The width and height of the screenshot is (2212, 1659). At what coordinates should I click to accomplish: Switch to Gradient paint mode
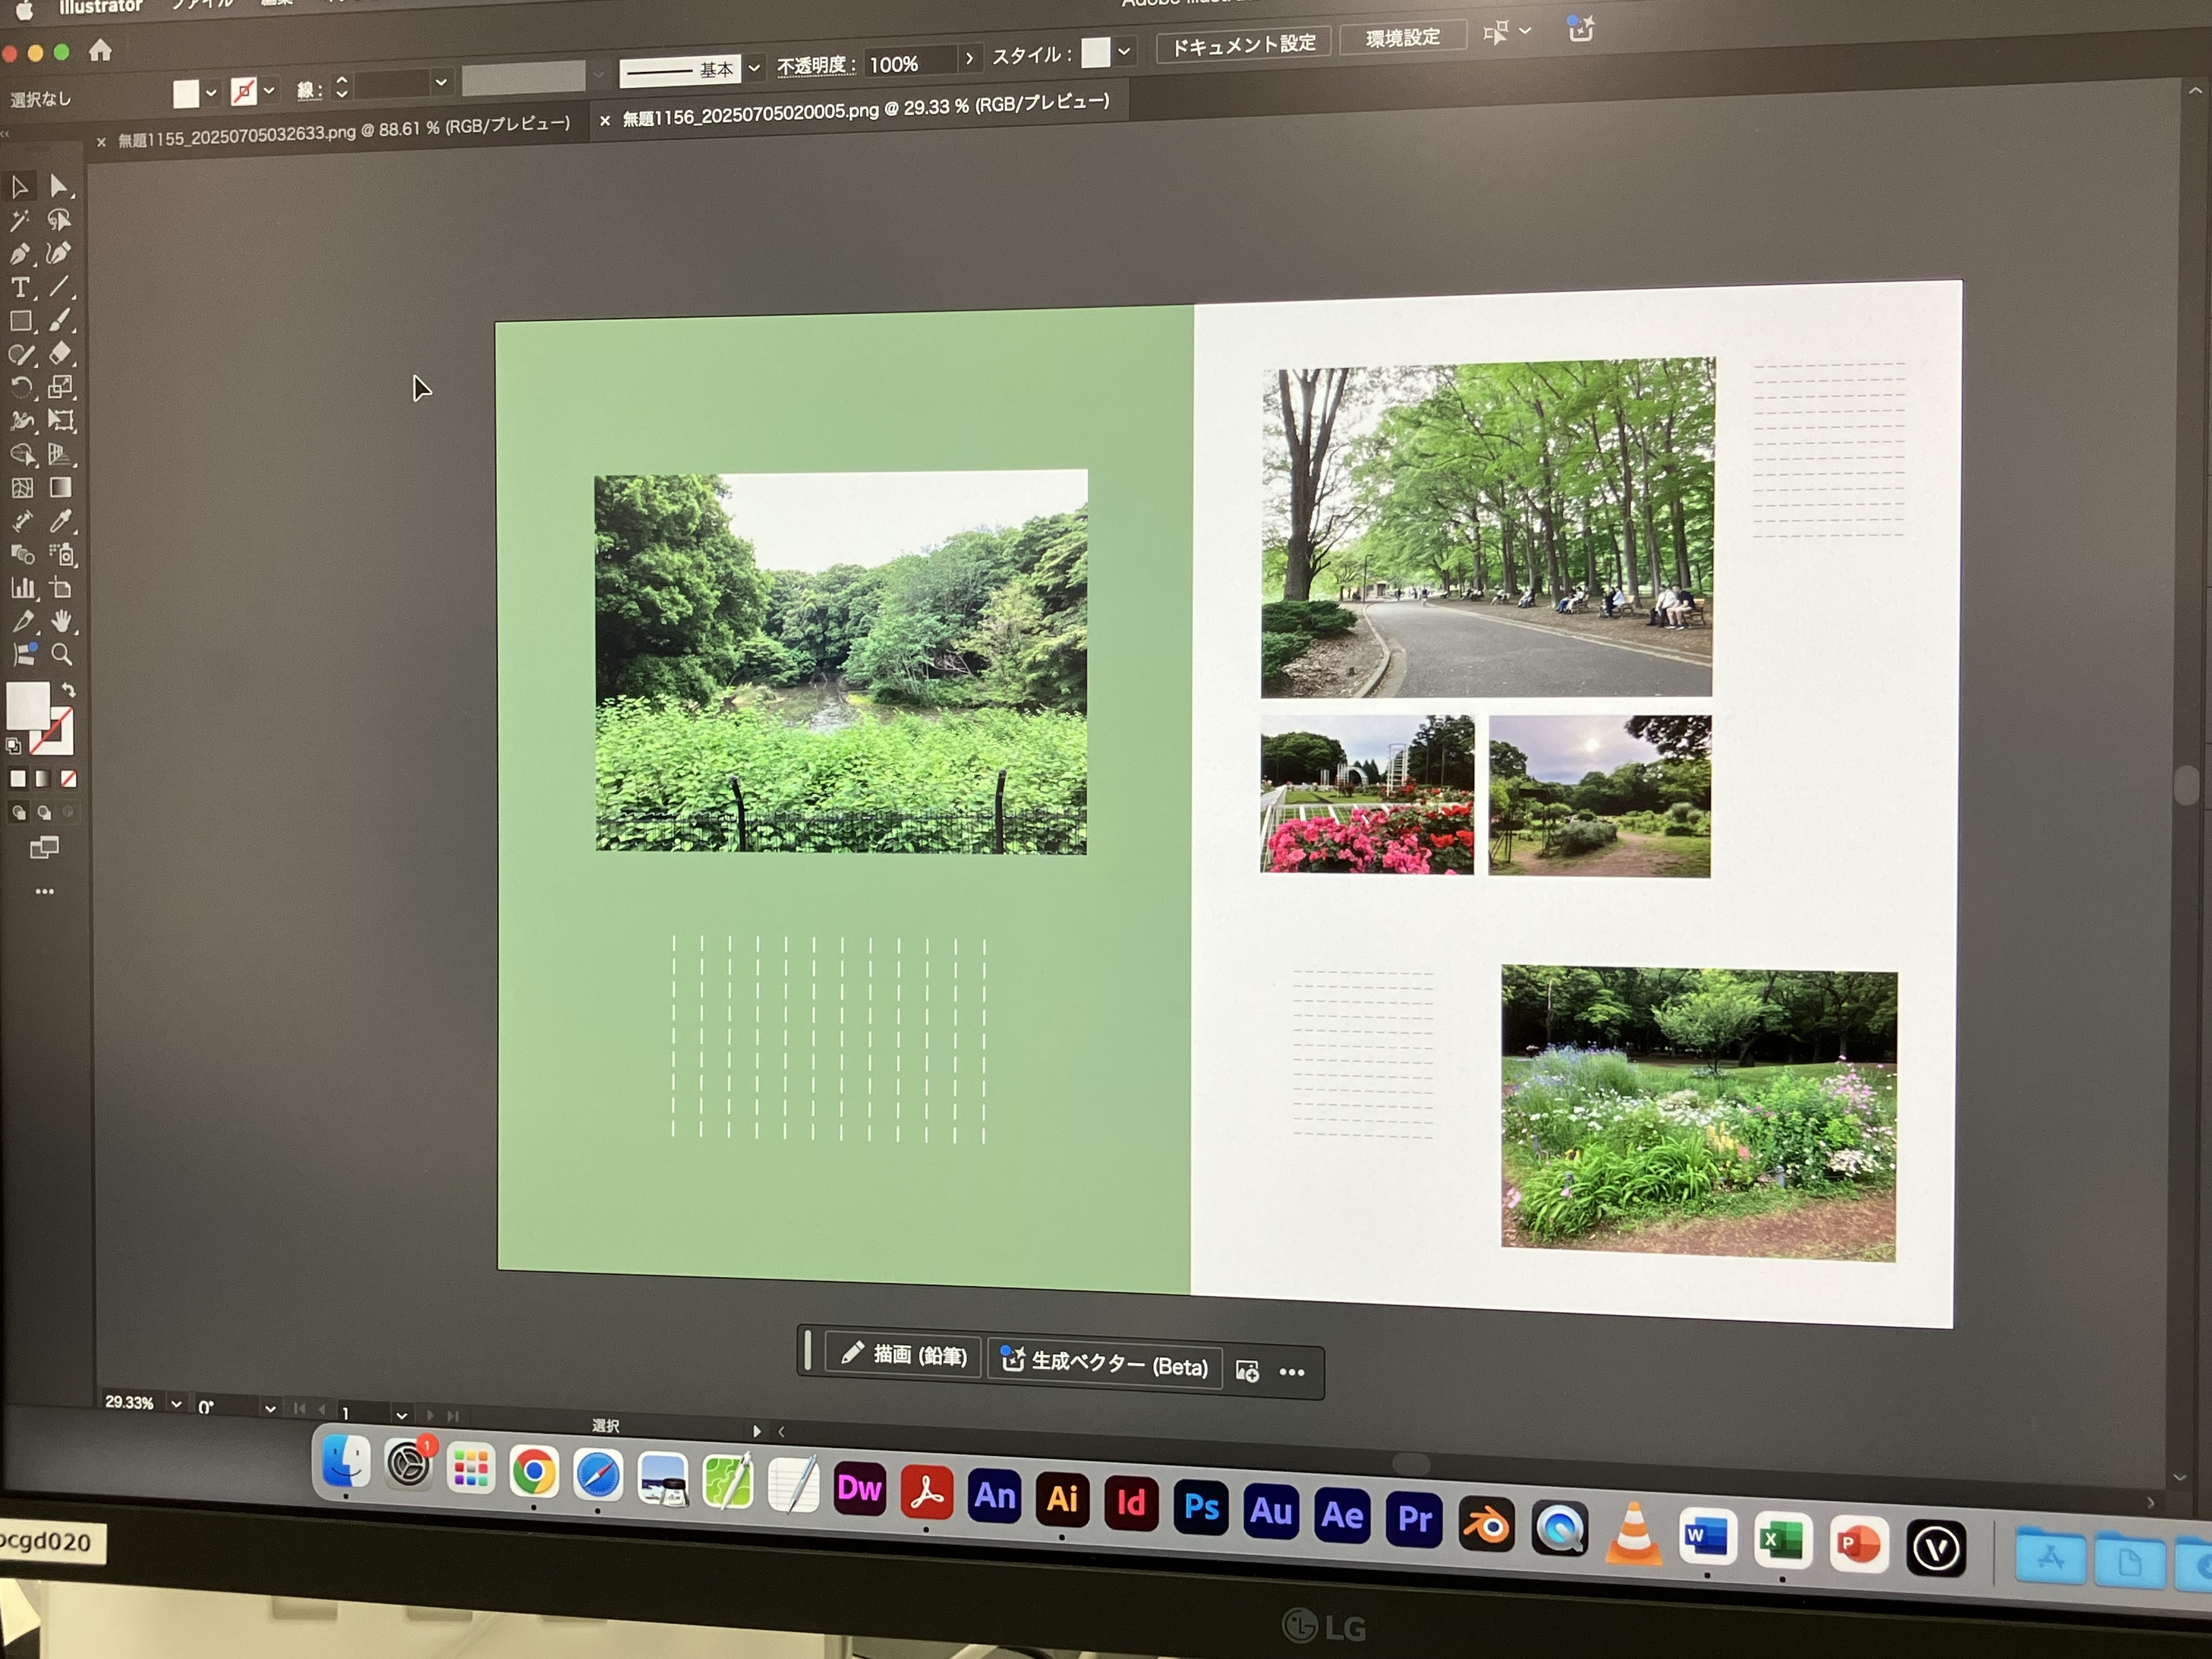(43, 779)
